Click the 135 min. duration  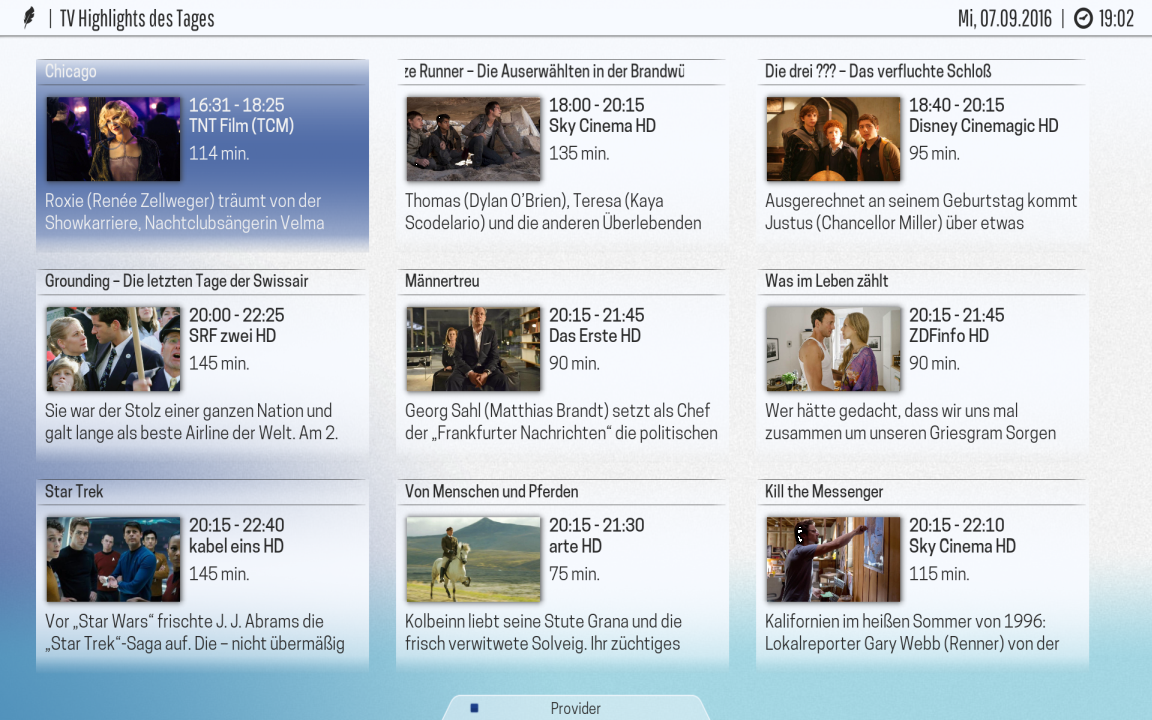click(x=579, y=153)
